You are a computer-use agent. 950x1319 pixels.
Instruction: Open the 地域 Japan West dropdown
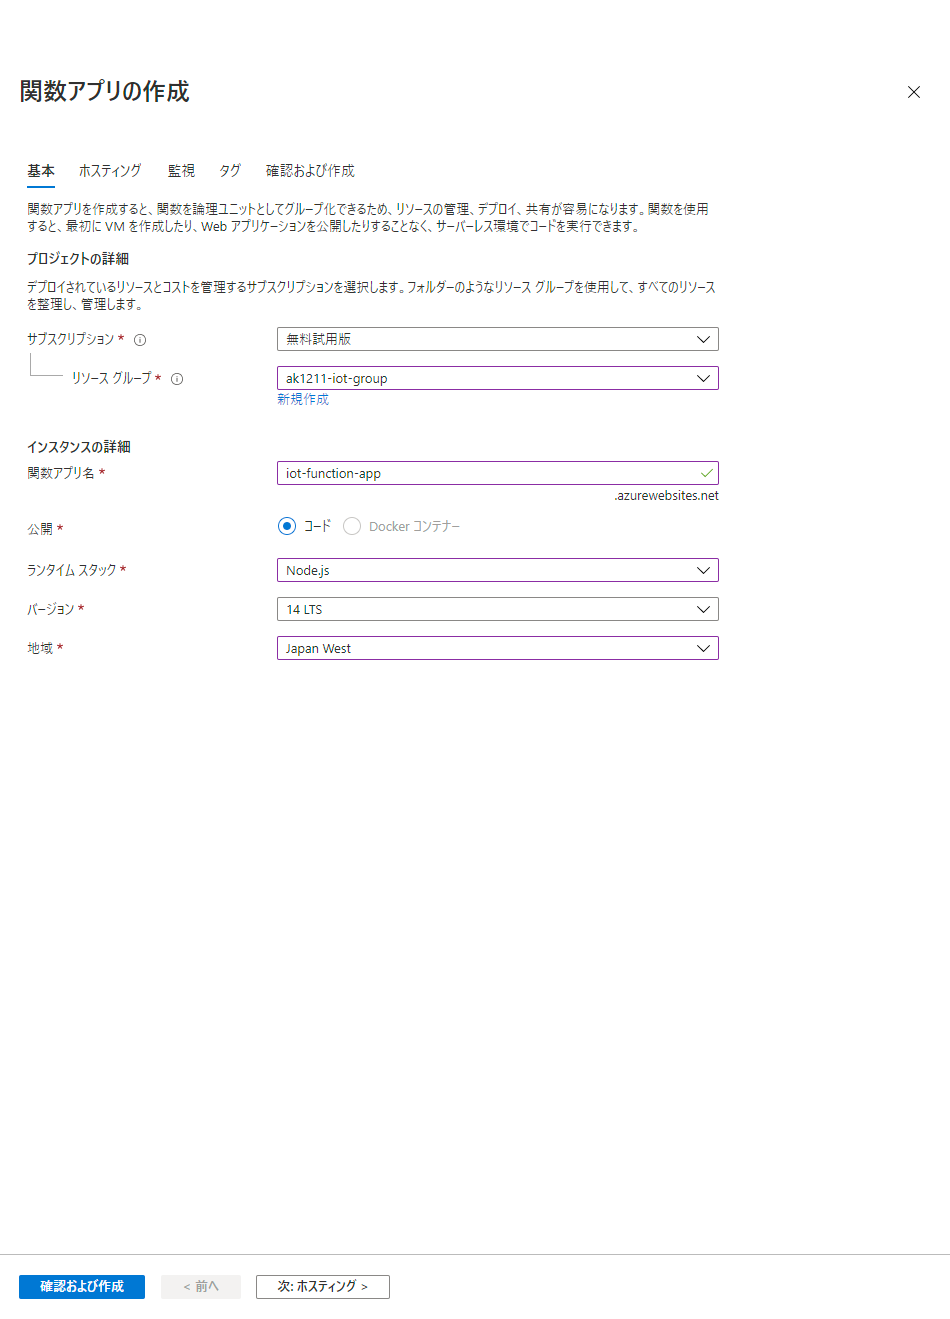(x=497, y=648)
